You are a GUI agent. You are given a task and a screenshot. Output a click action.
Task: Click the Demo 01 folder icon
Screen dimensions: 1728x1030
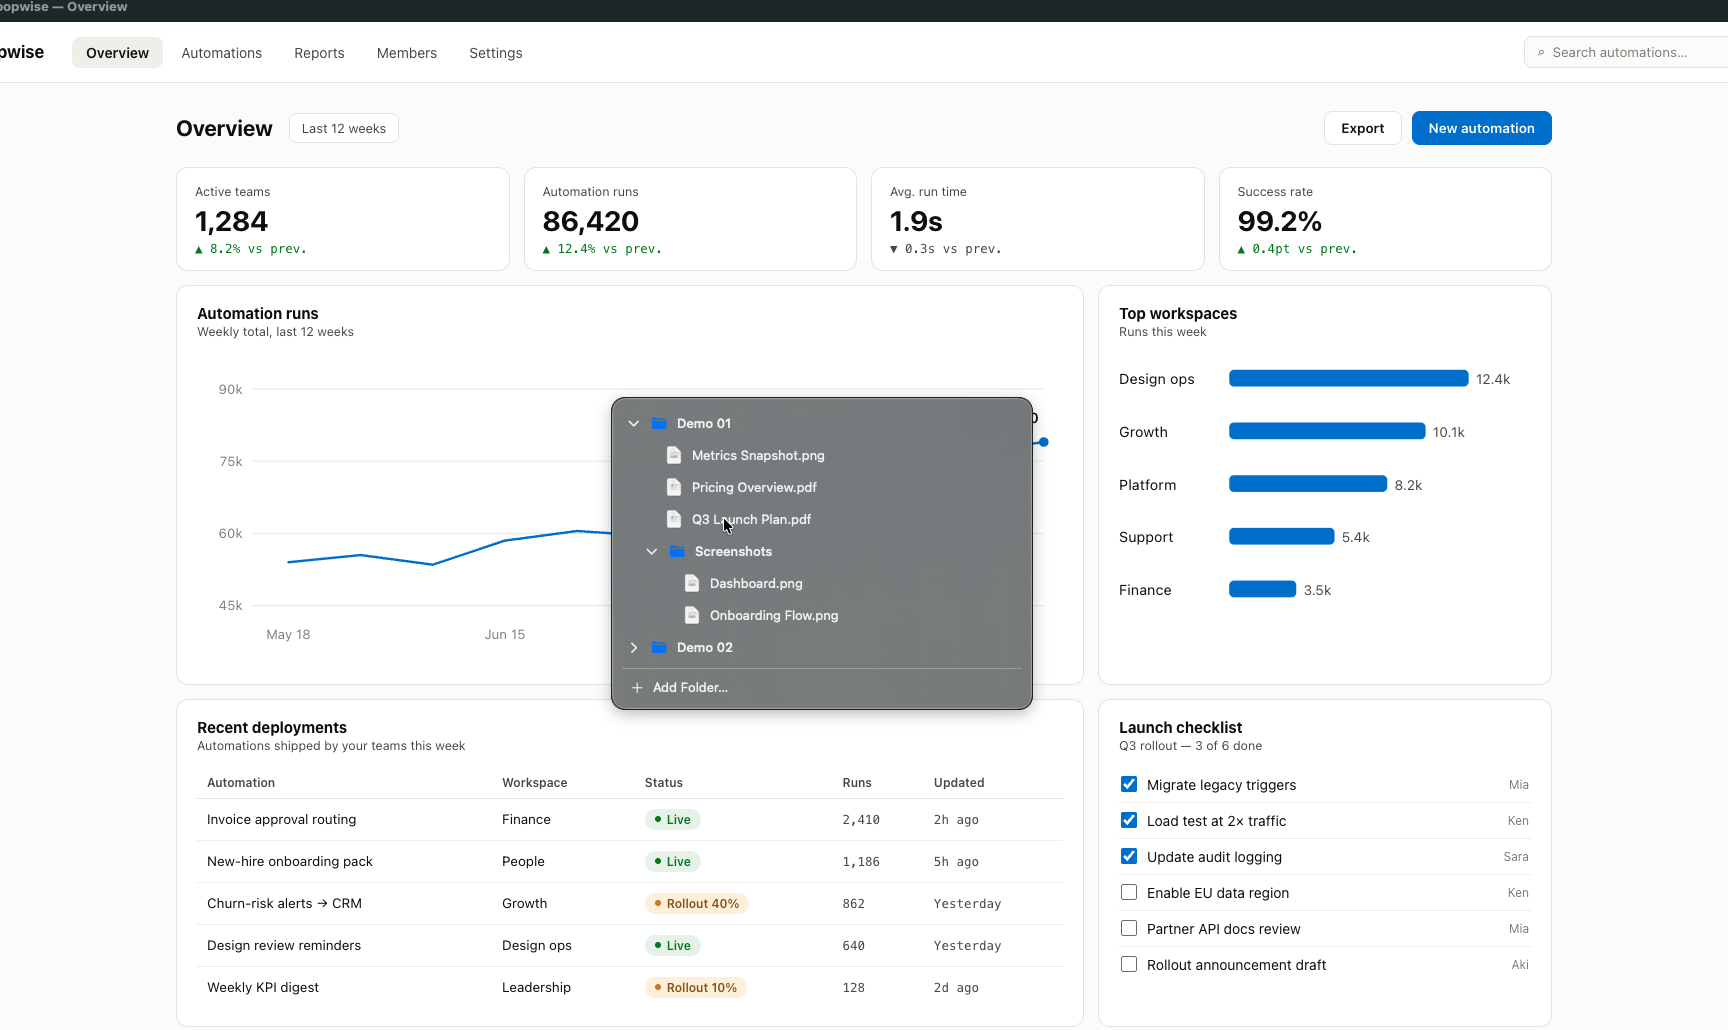pyautogui.click(x=659, y=423)
